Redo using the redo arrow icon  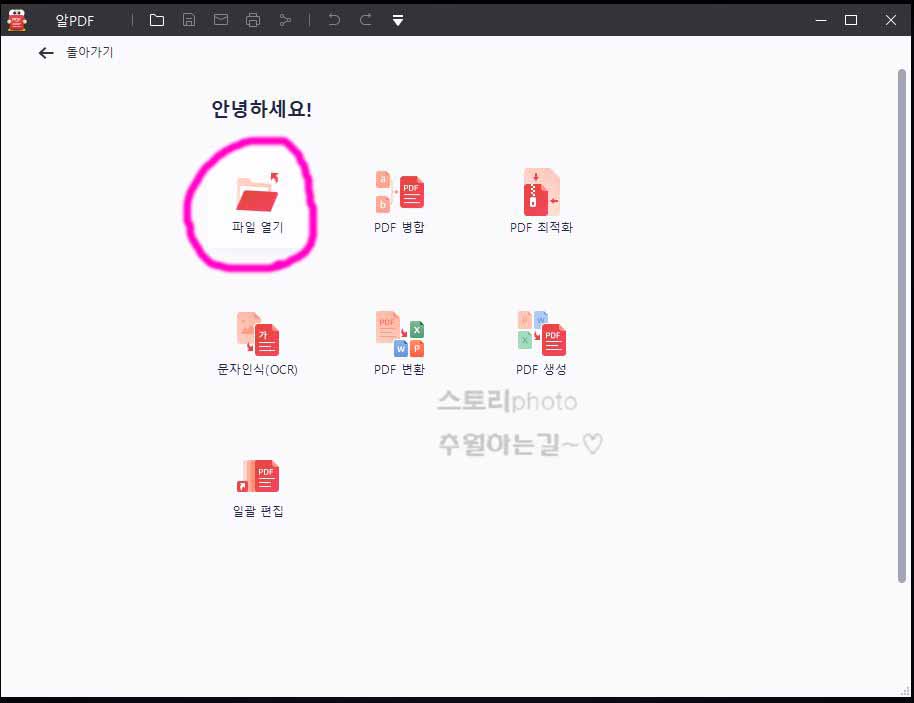tap(364, 19)
